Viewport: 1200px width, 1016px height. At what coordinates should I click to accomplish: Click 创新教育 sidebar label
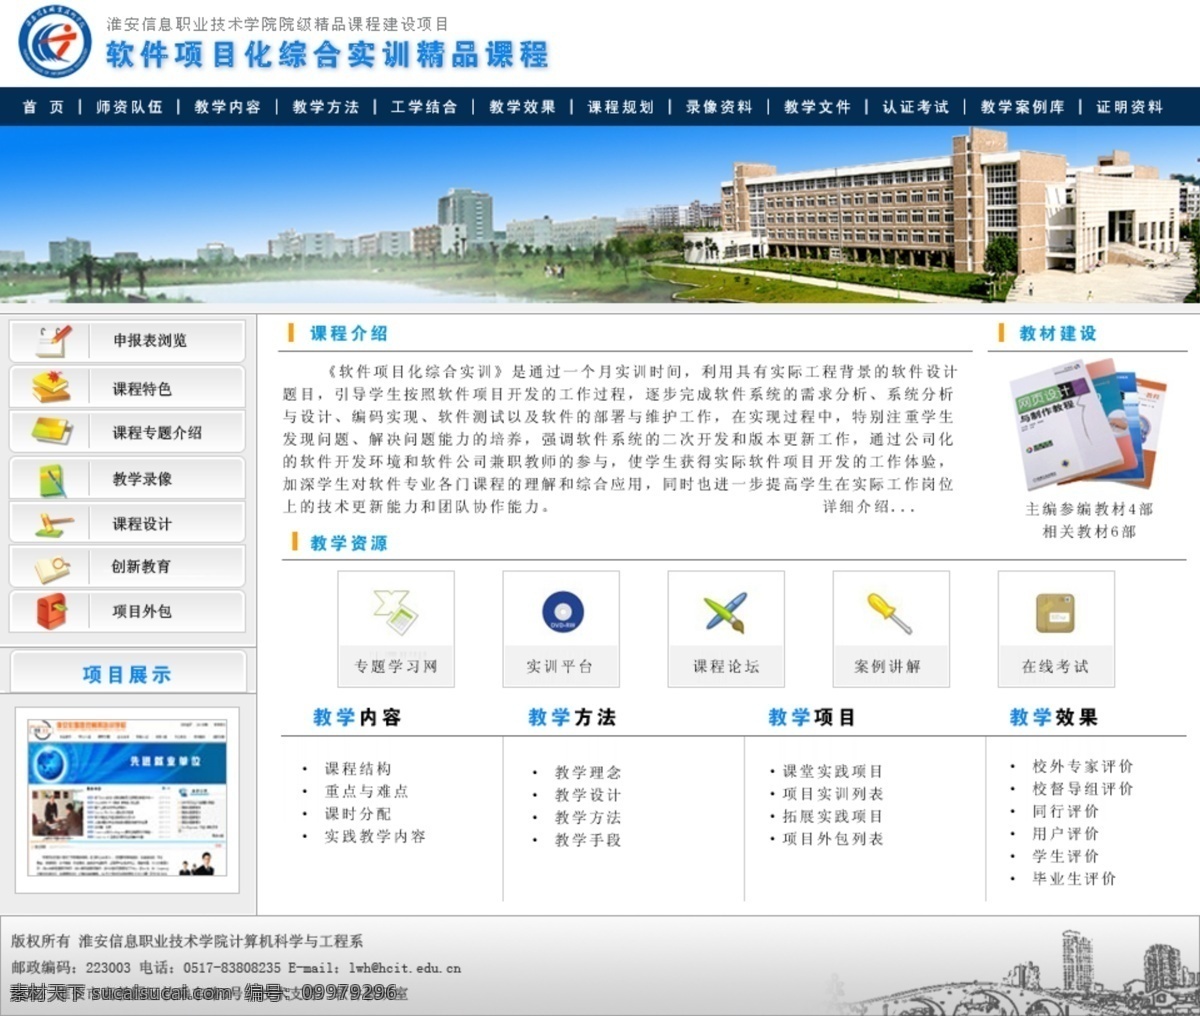[x=141, y=567]
